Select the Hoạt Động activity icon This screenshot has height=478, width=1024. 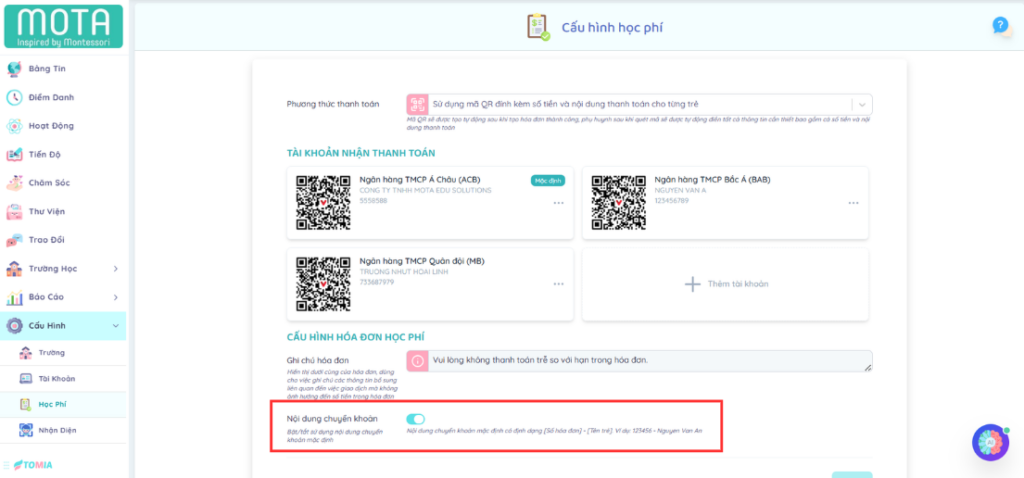coord(14,126)
